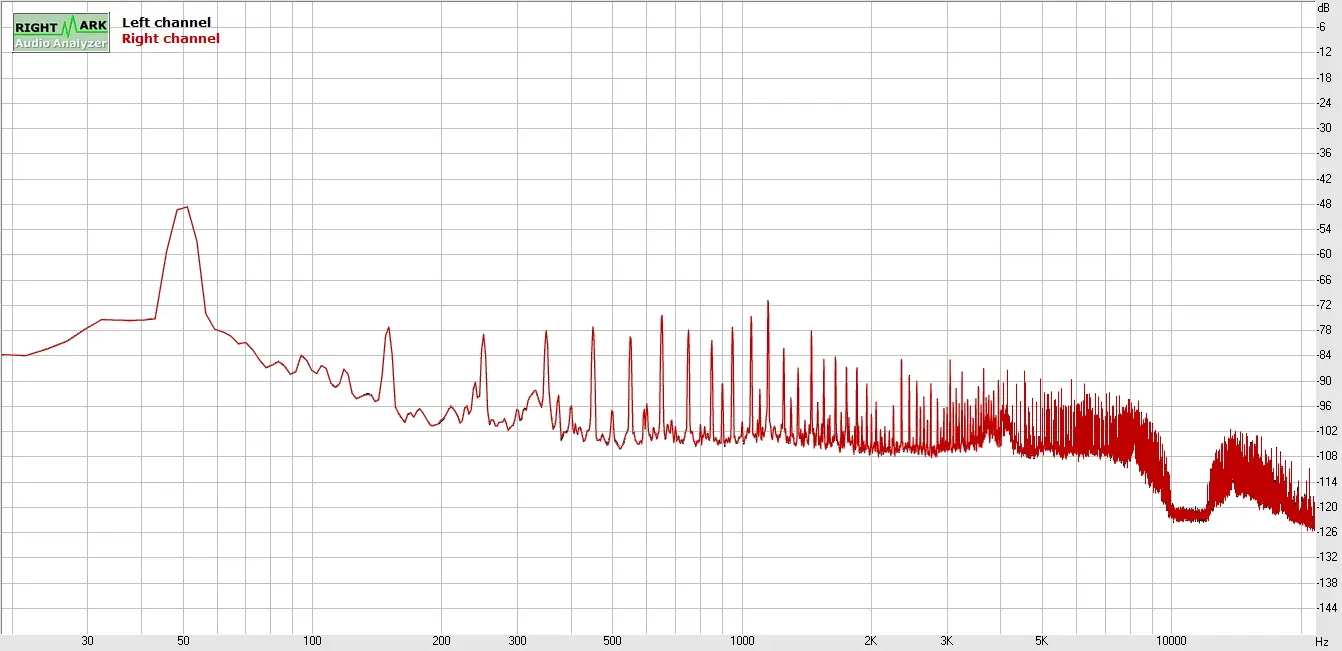Click the 5K frequency axis label
Image resolution: width=1342 pixels, height=651 pixels.
1041,641
